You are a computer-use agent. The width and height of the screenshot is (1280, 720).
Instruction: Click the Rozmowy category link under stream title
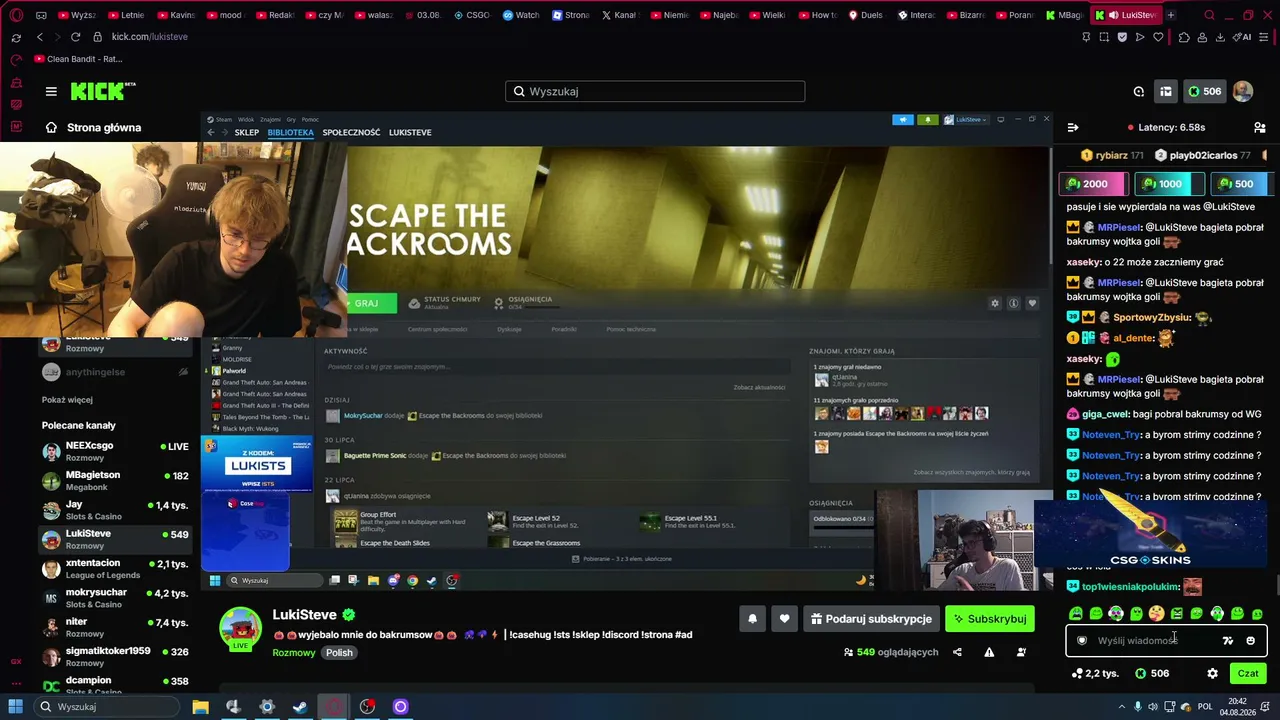(x=294, y=652)
